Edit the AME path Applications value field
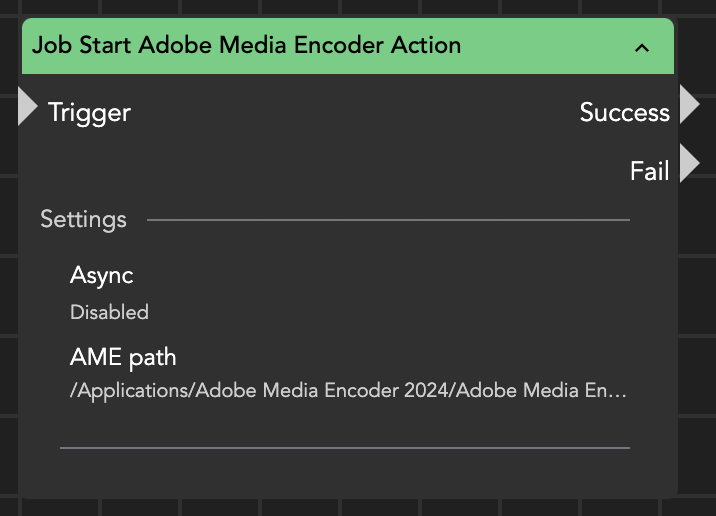Viewport: 716px width, 516px height. pos(348,391)
